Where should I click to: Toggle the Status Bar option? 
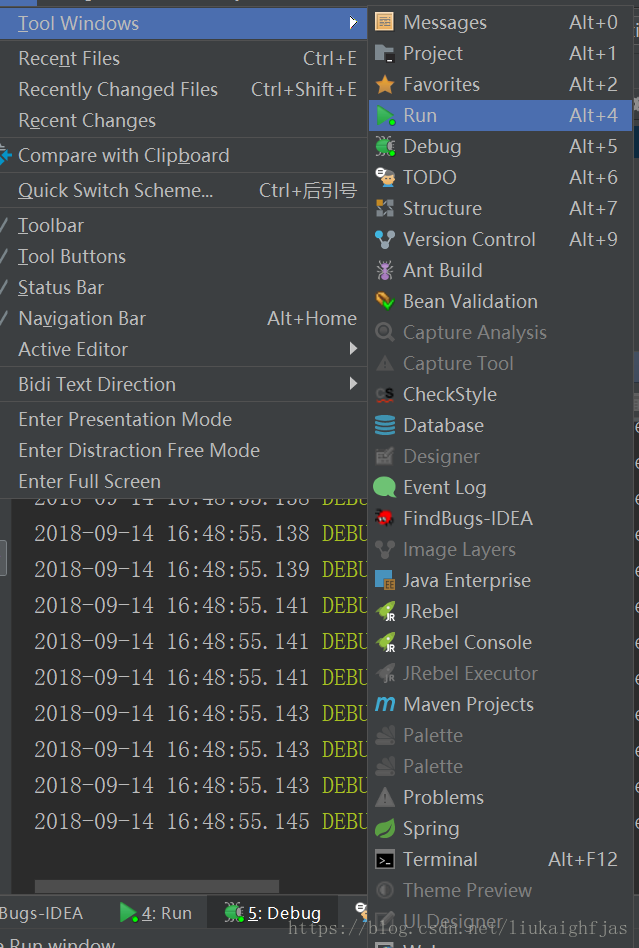click(x=183, y=287)
